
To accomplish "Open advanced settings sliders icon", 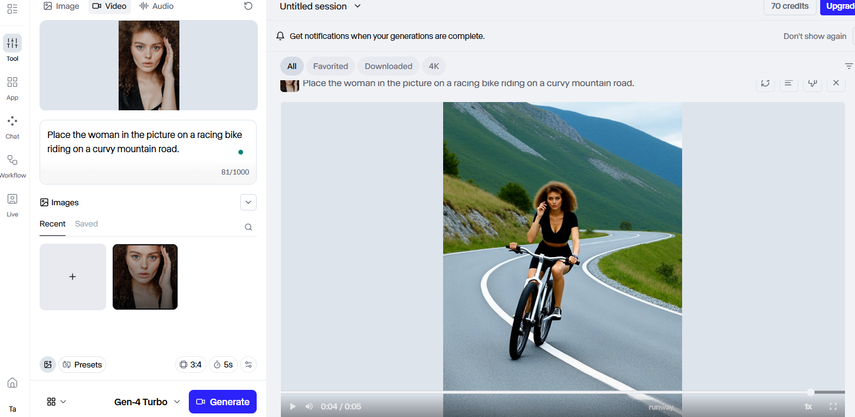I will tap(248, 365).
